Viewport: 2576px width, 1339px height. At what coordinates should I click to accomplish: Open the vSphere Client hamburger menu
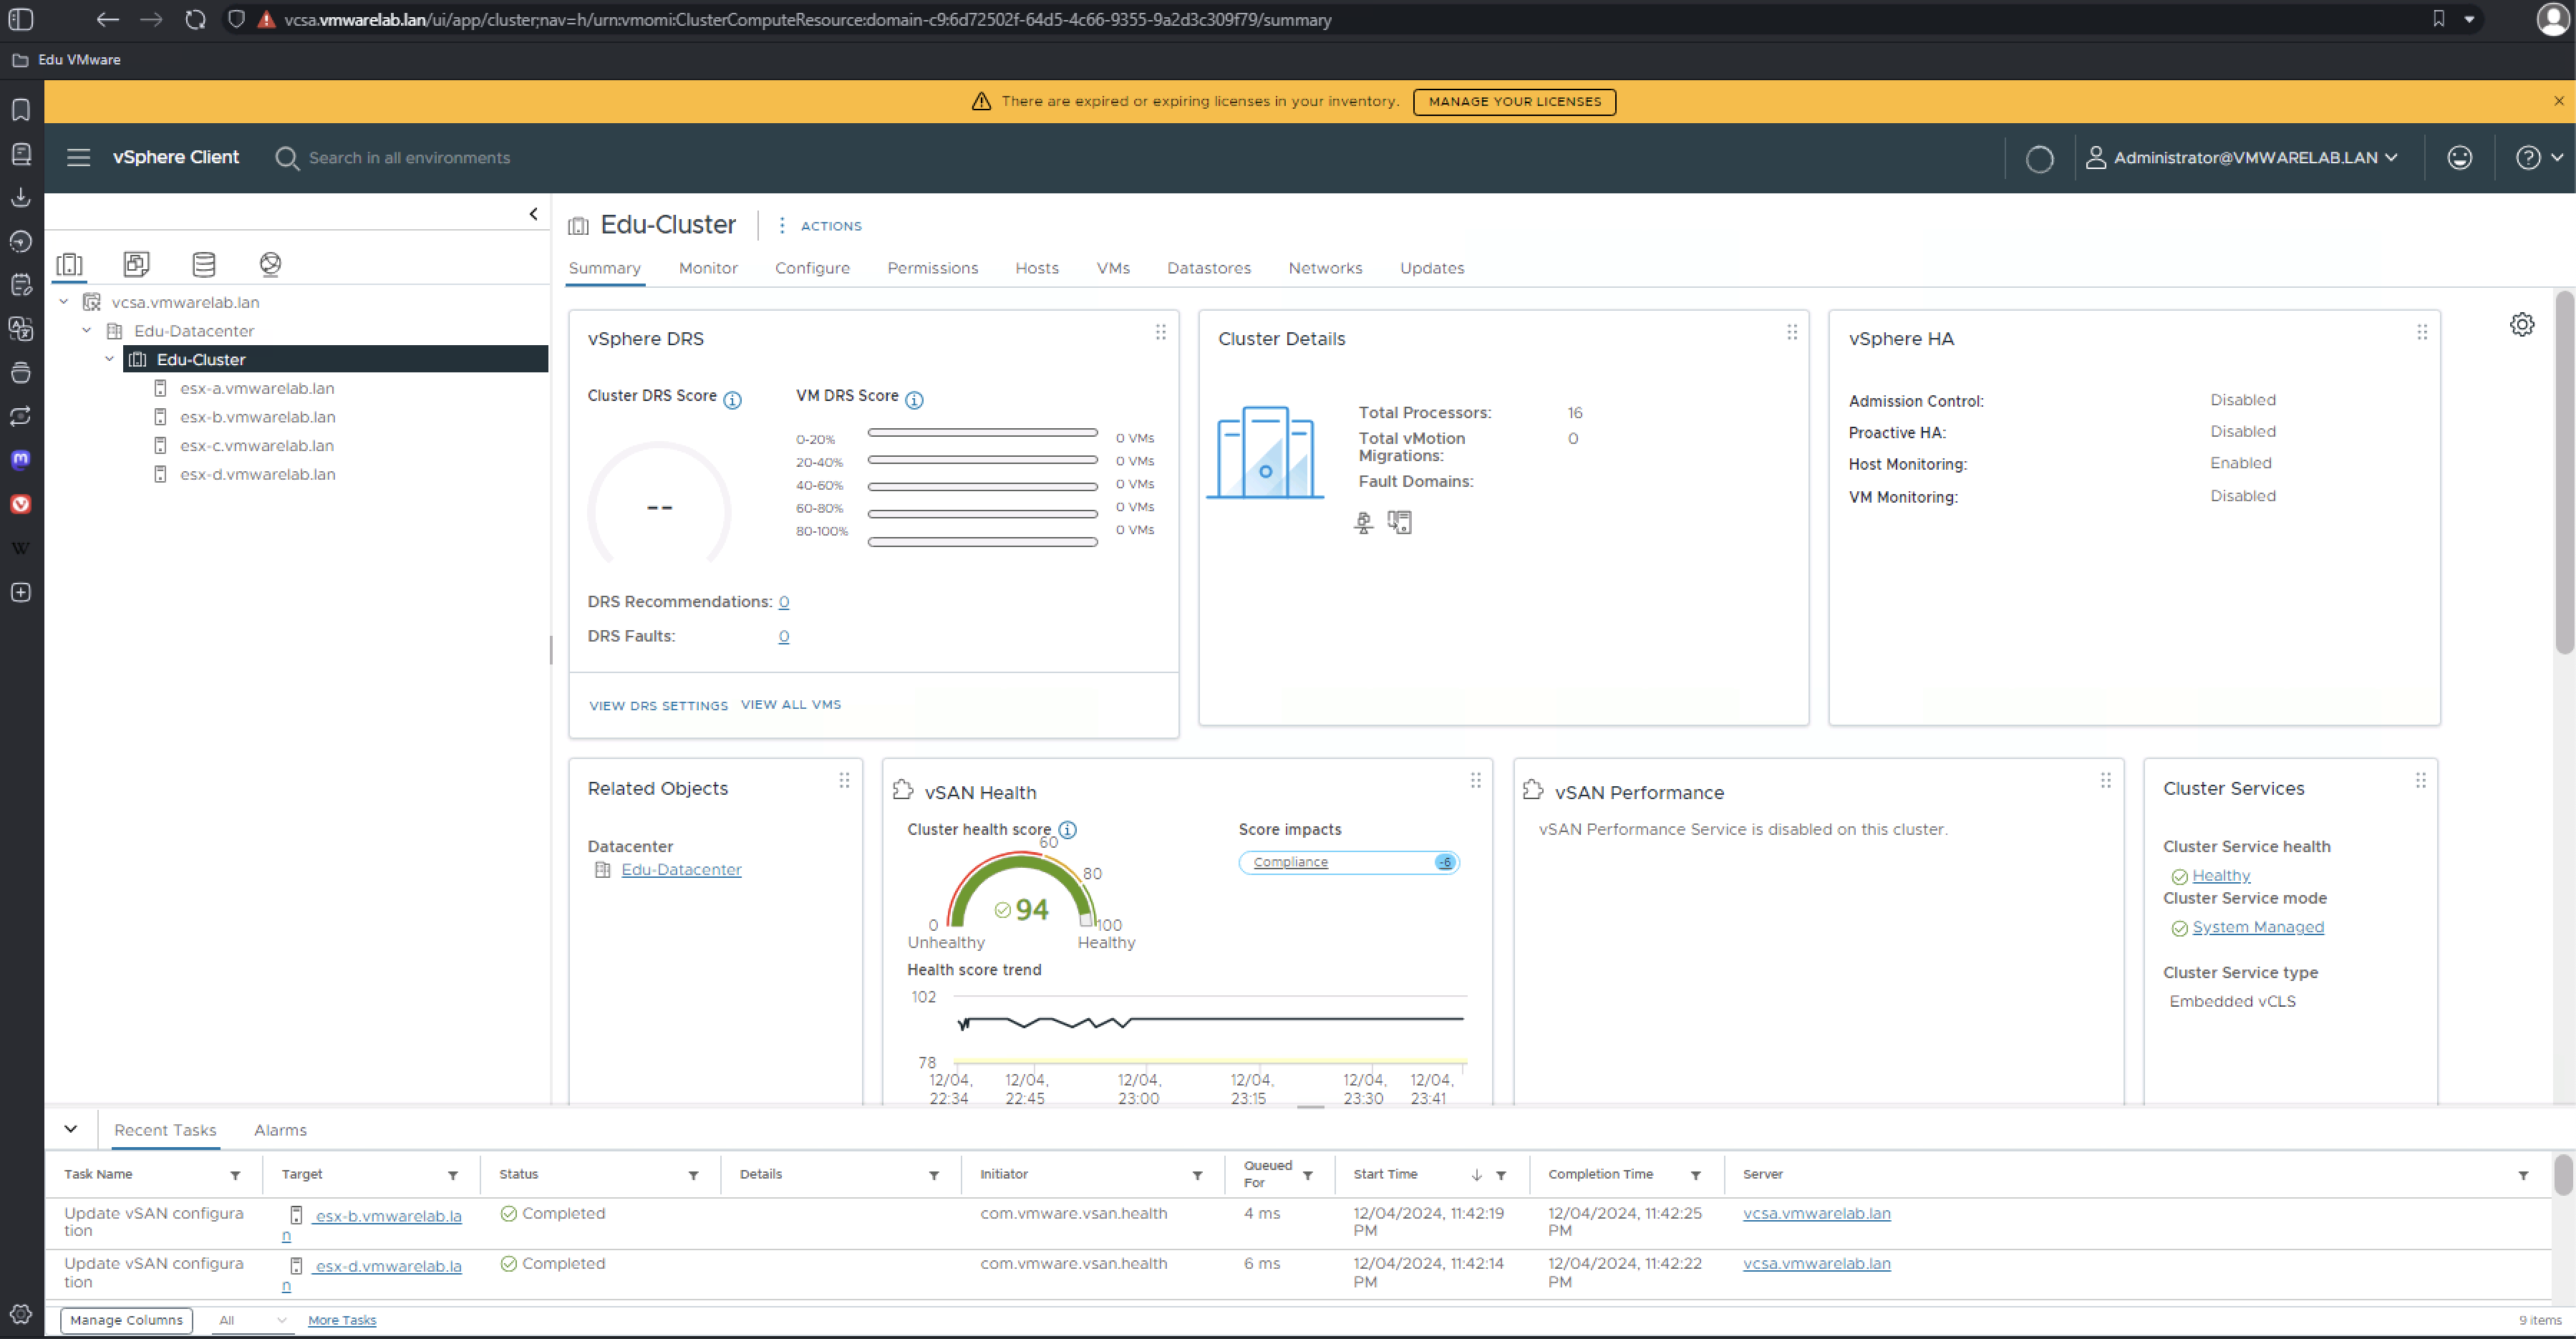[78, 157]
